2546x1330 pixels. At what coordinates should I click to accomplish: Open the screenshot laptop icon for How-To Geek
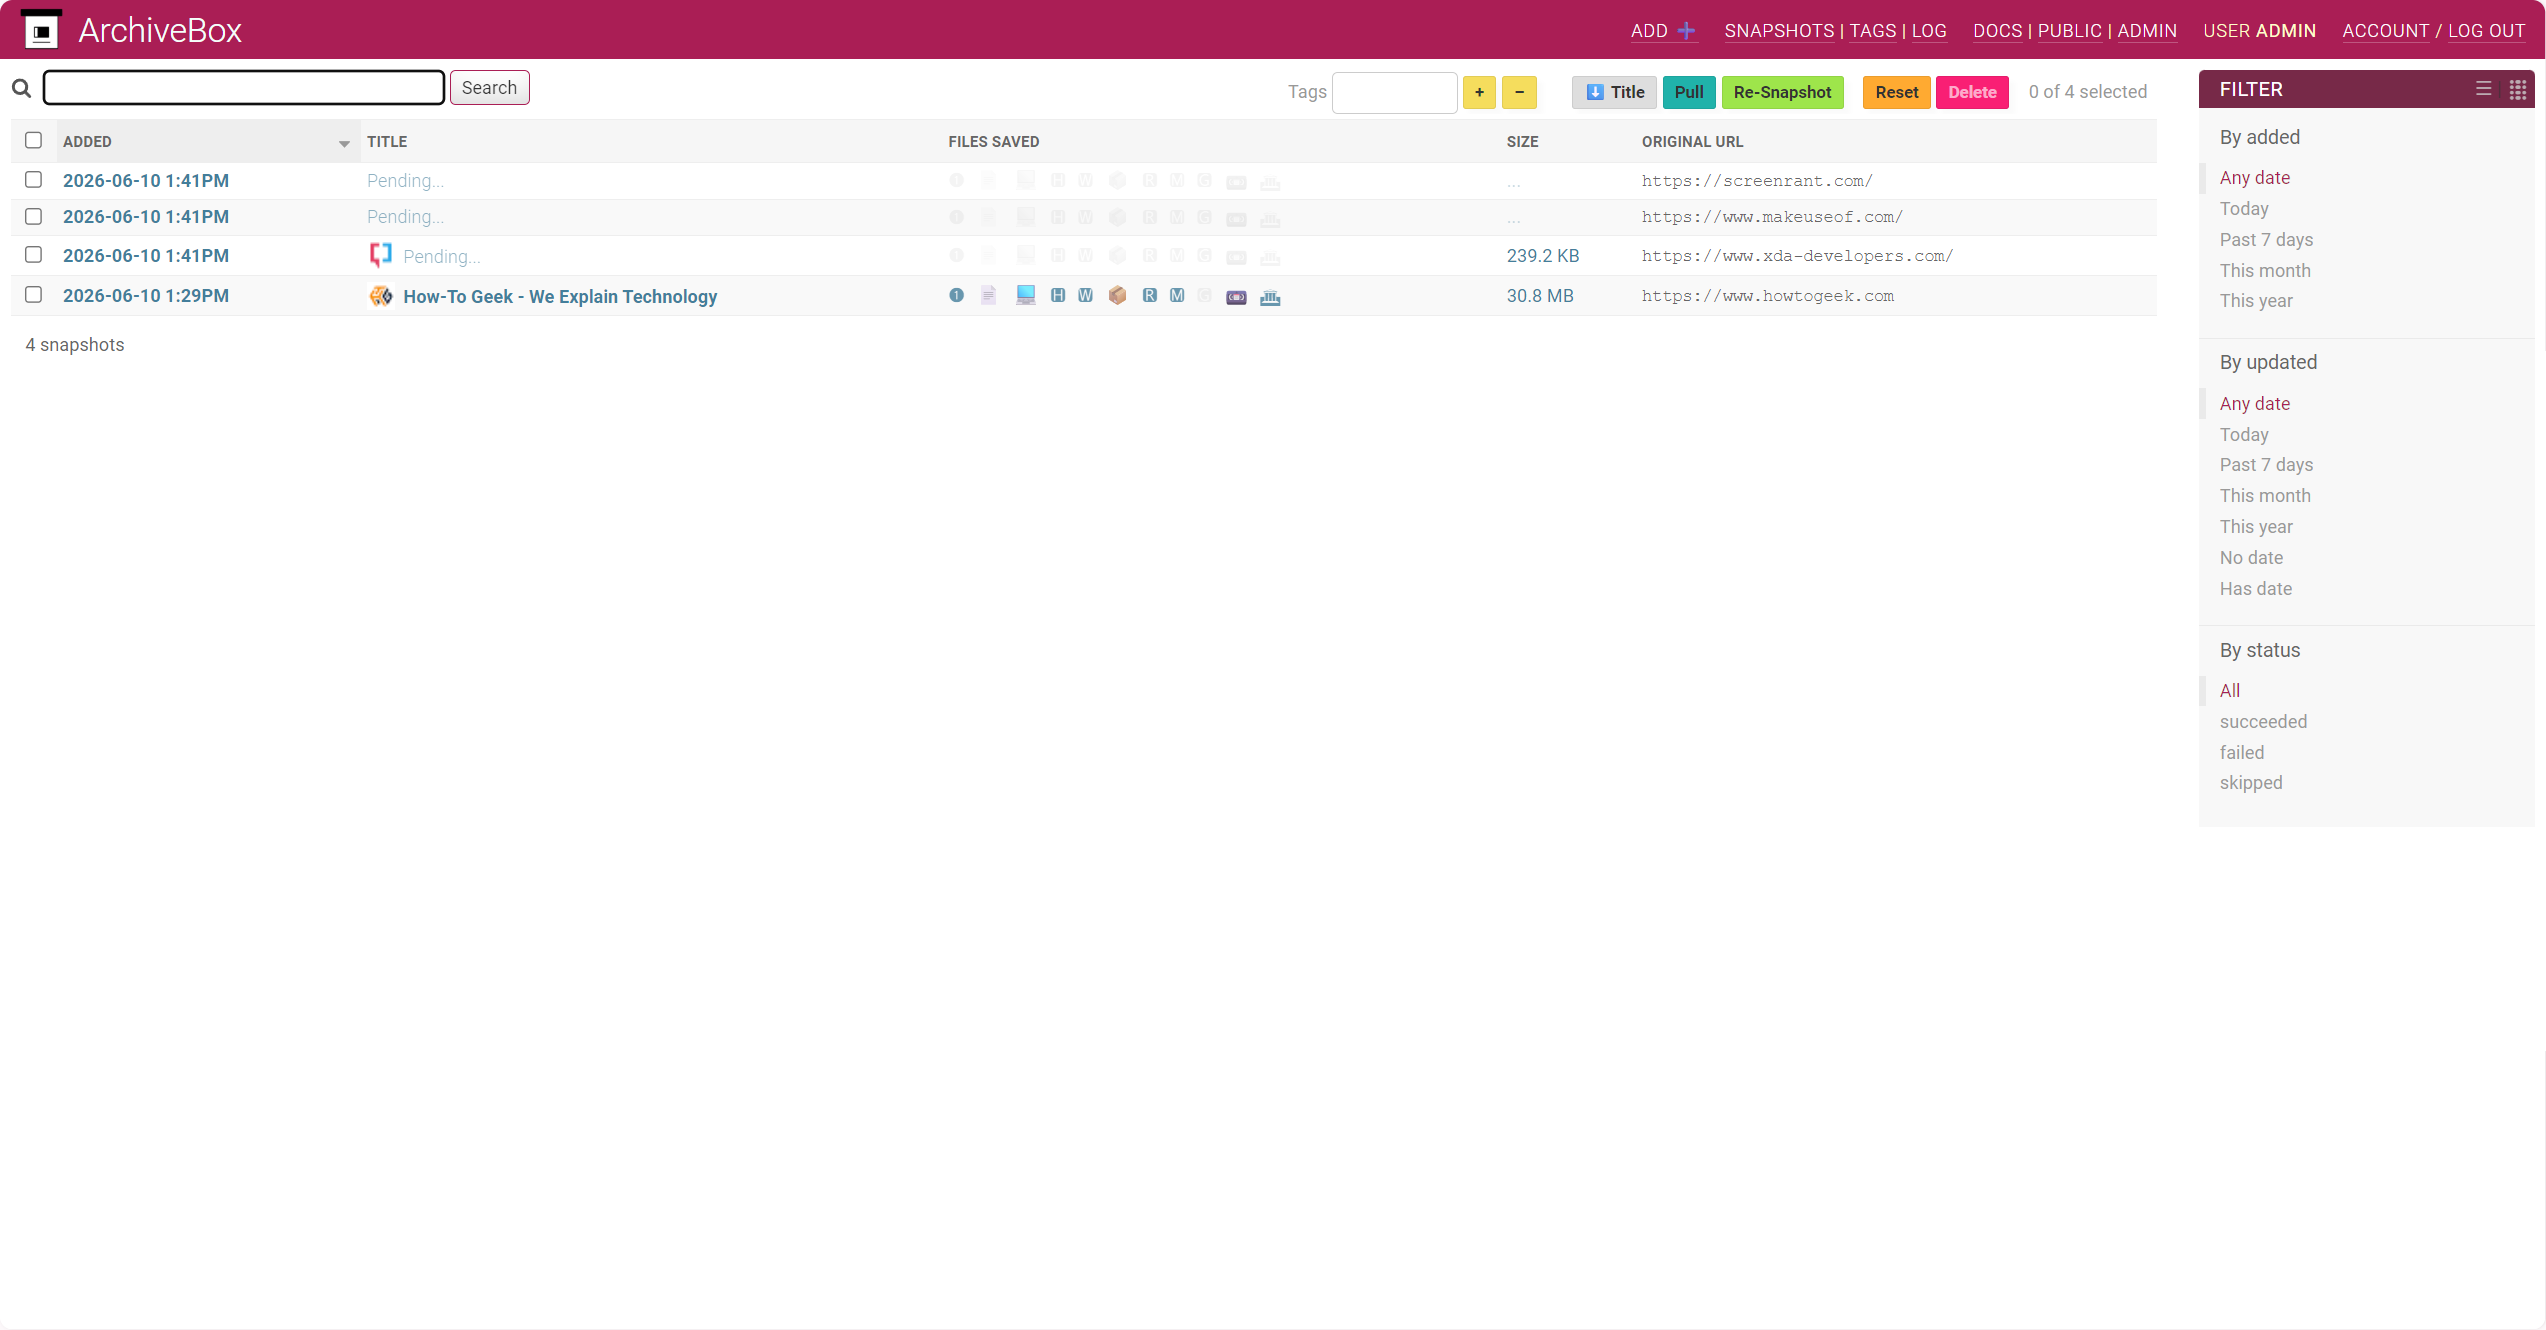(x=1025, y=295)
